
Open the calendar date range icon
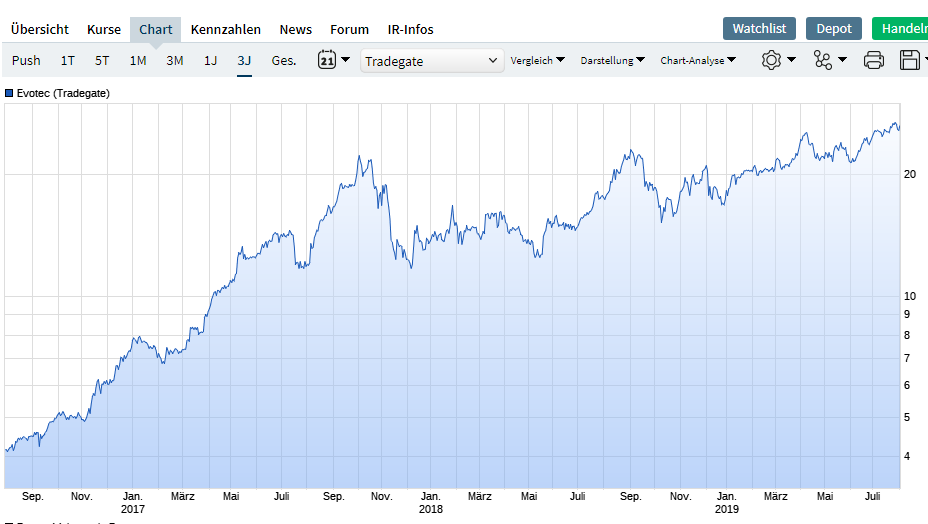click(x=327, y=60)
